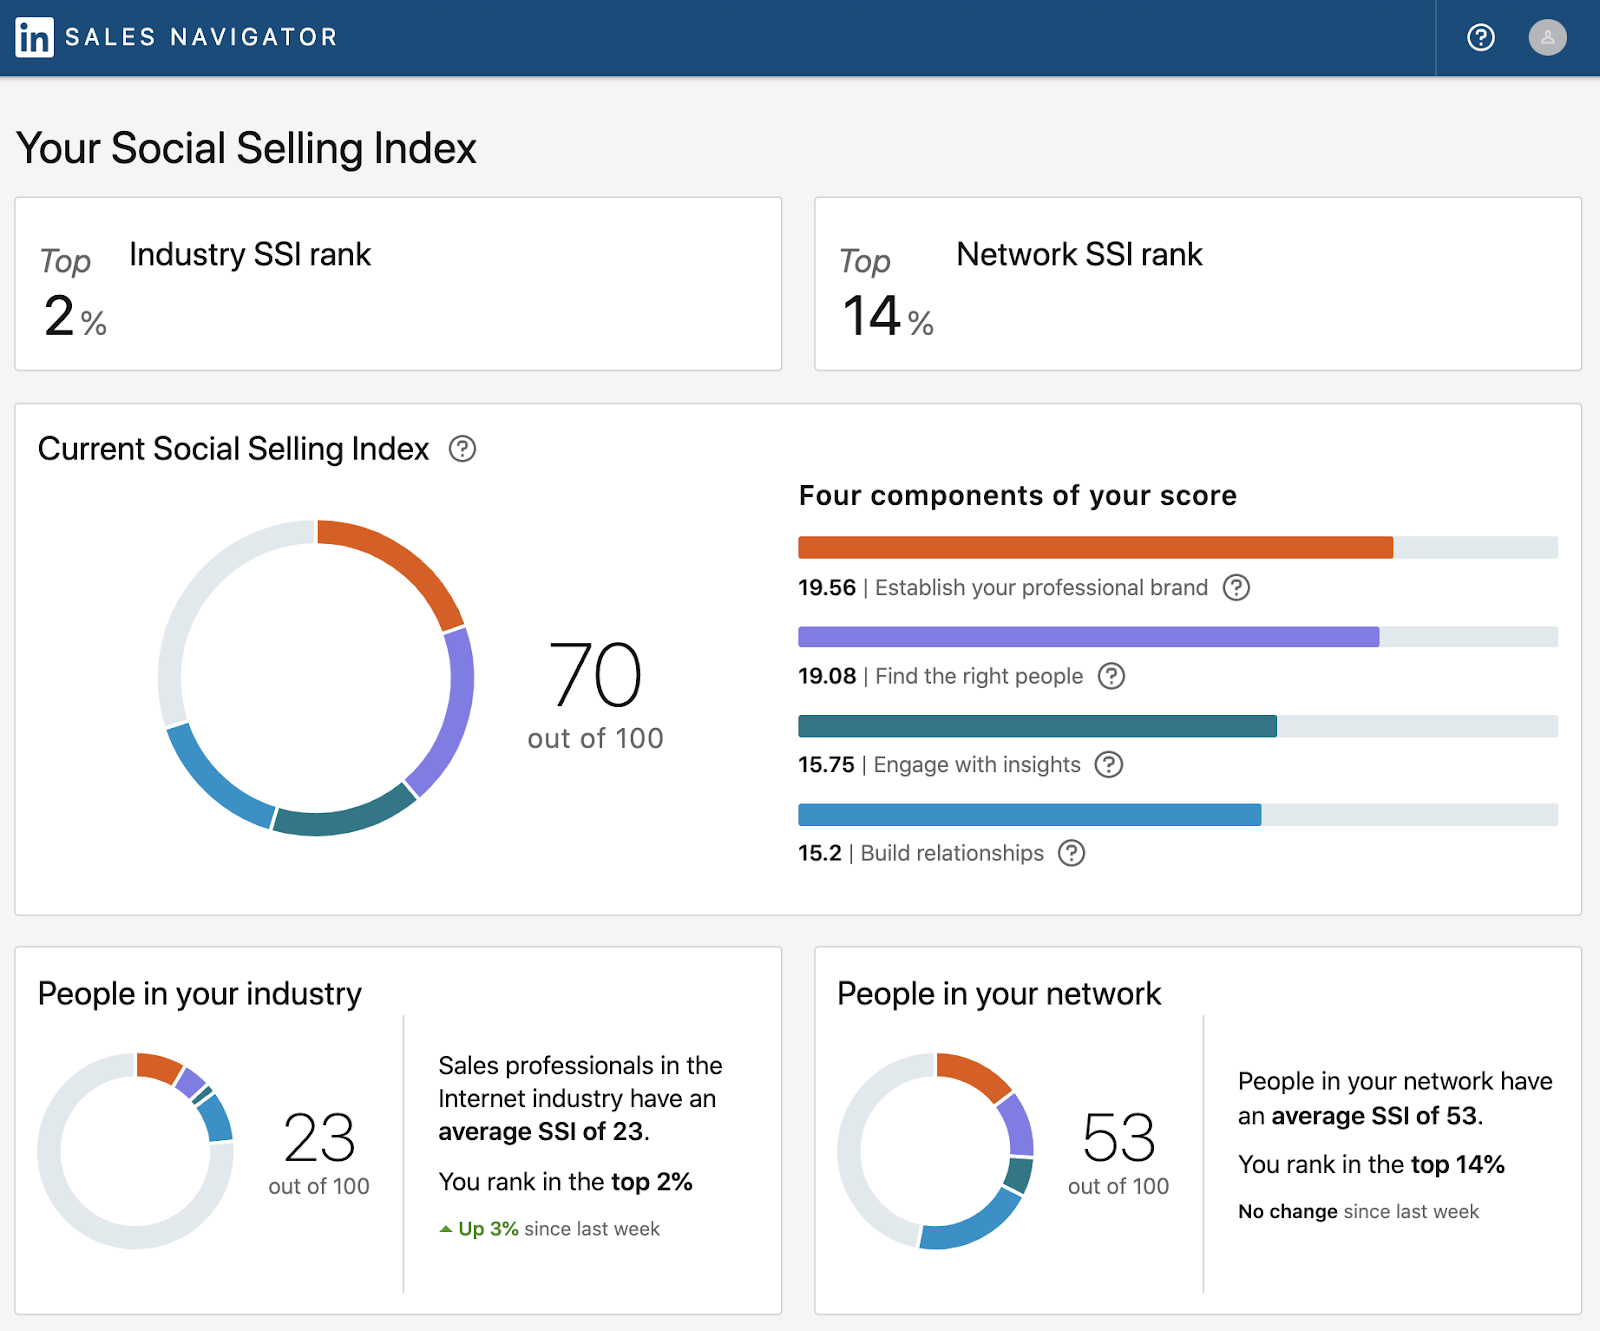This screenshot has width=1600, height=1331.
Task: Click the Industry SSI rank card
Action: coord(398,284)
